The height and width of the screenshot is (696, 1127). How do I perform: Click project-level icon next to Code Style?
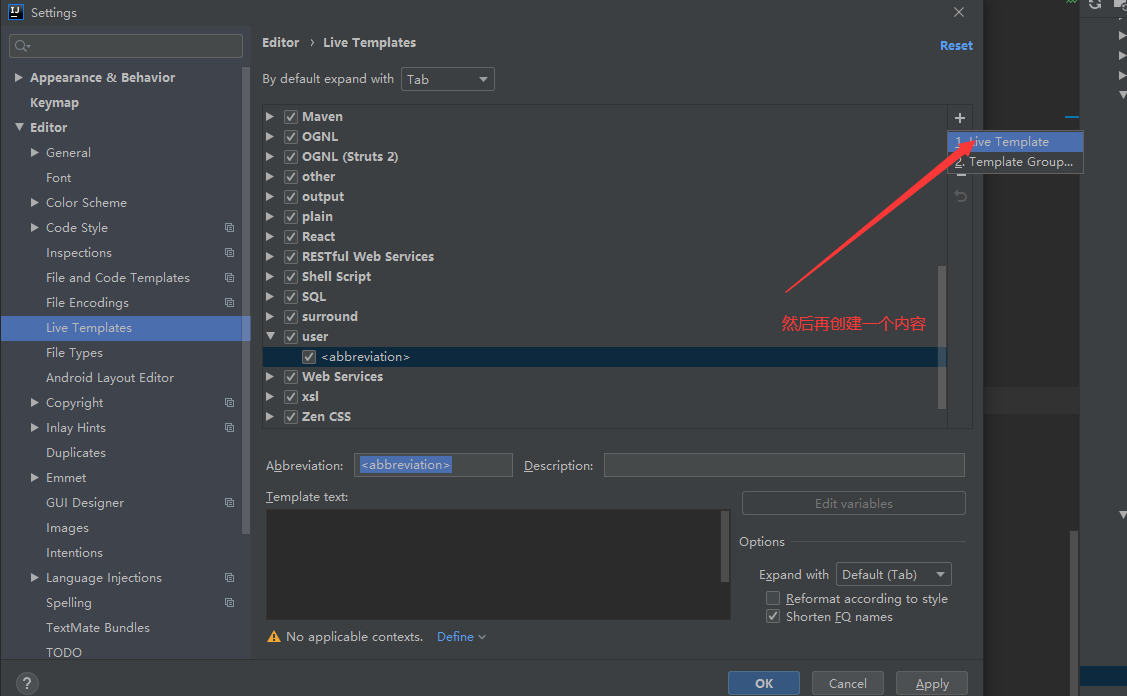(x=229, y=228)
